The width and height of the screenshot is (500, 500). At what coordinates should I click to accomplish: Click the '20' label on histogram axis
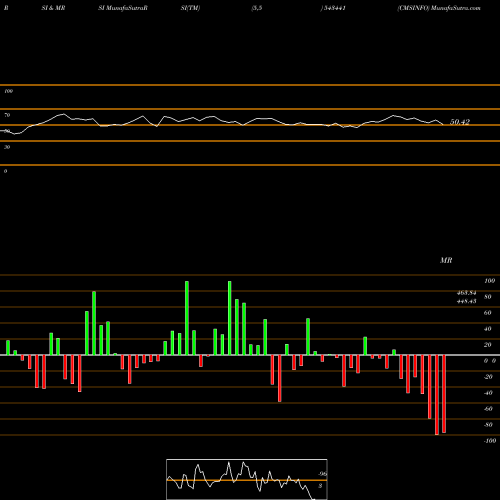click(487, 345)
